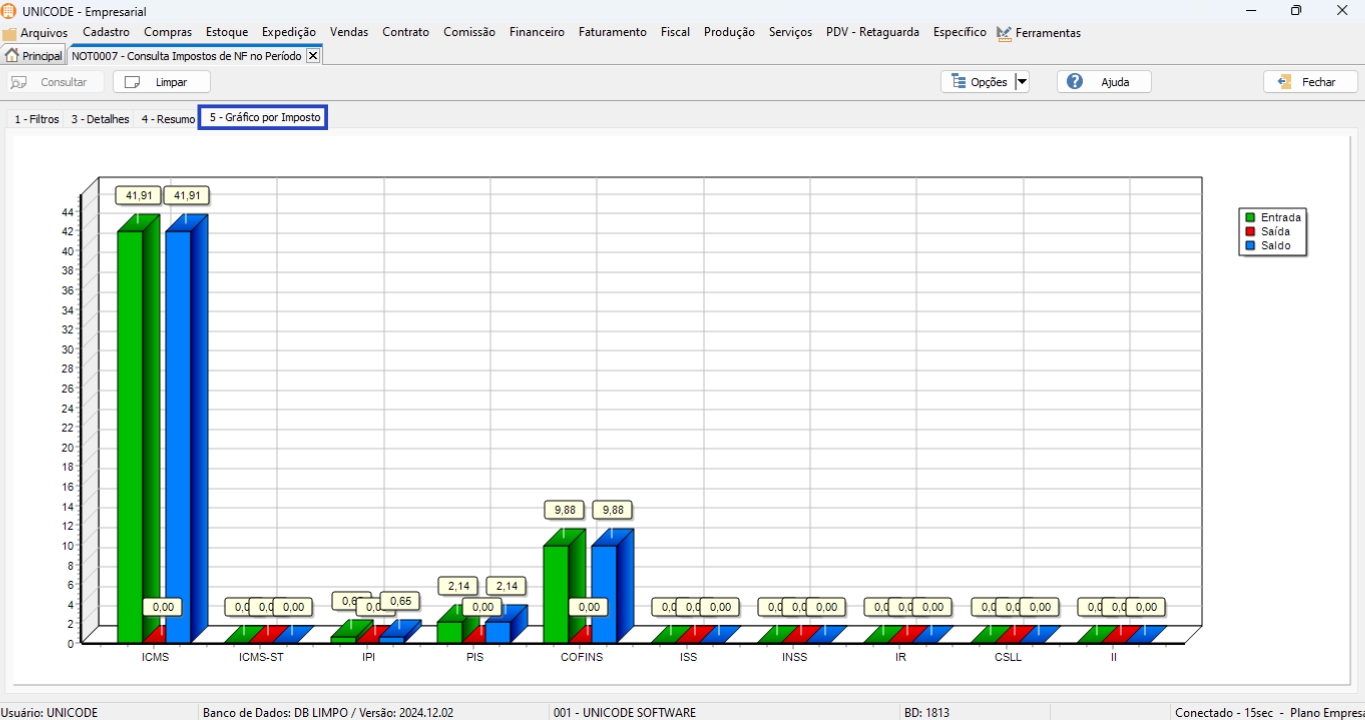This screenshot has width=1365, height=720.
Task: Click the Arquivos folder icon menu
Action: [x=10, y=34]
